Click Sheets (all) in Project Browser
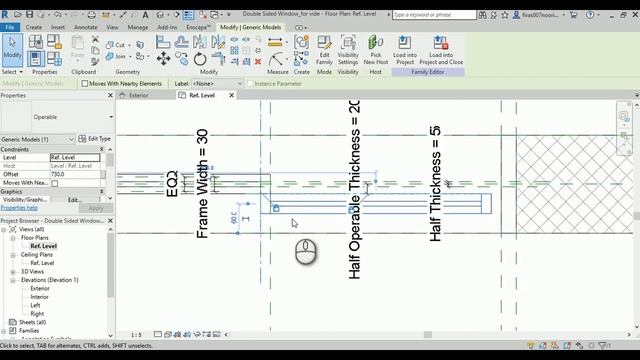 pyautogui.click(x=32, y=322)
